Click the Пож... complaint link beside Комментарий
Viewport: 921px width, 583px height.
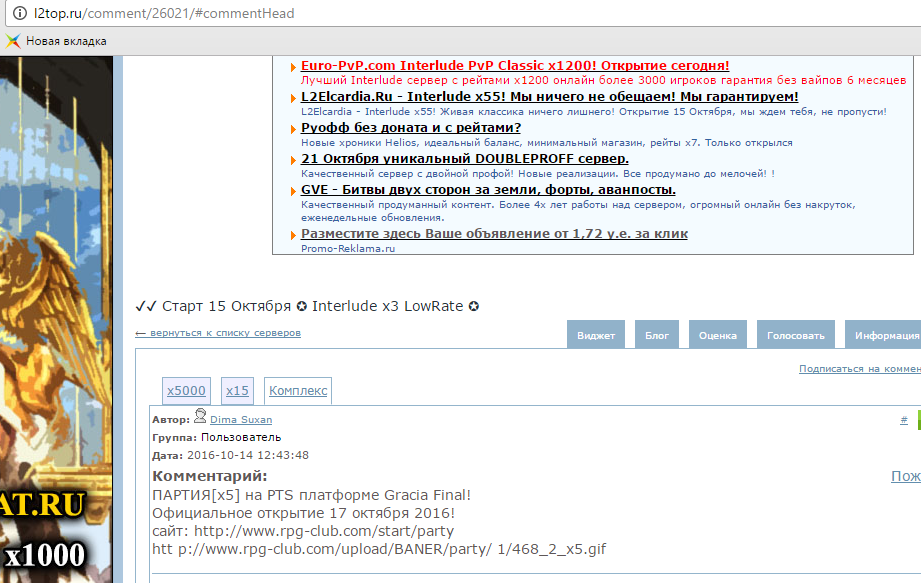(x=906, y=476)
